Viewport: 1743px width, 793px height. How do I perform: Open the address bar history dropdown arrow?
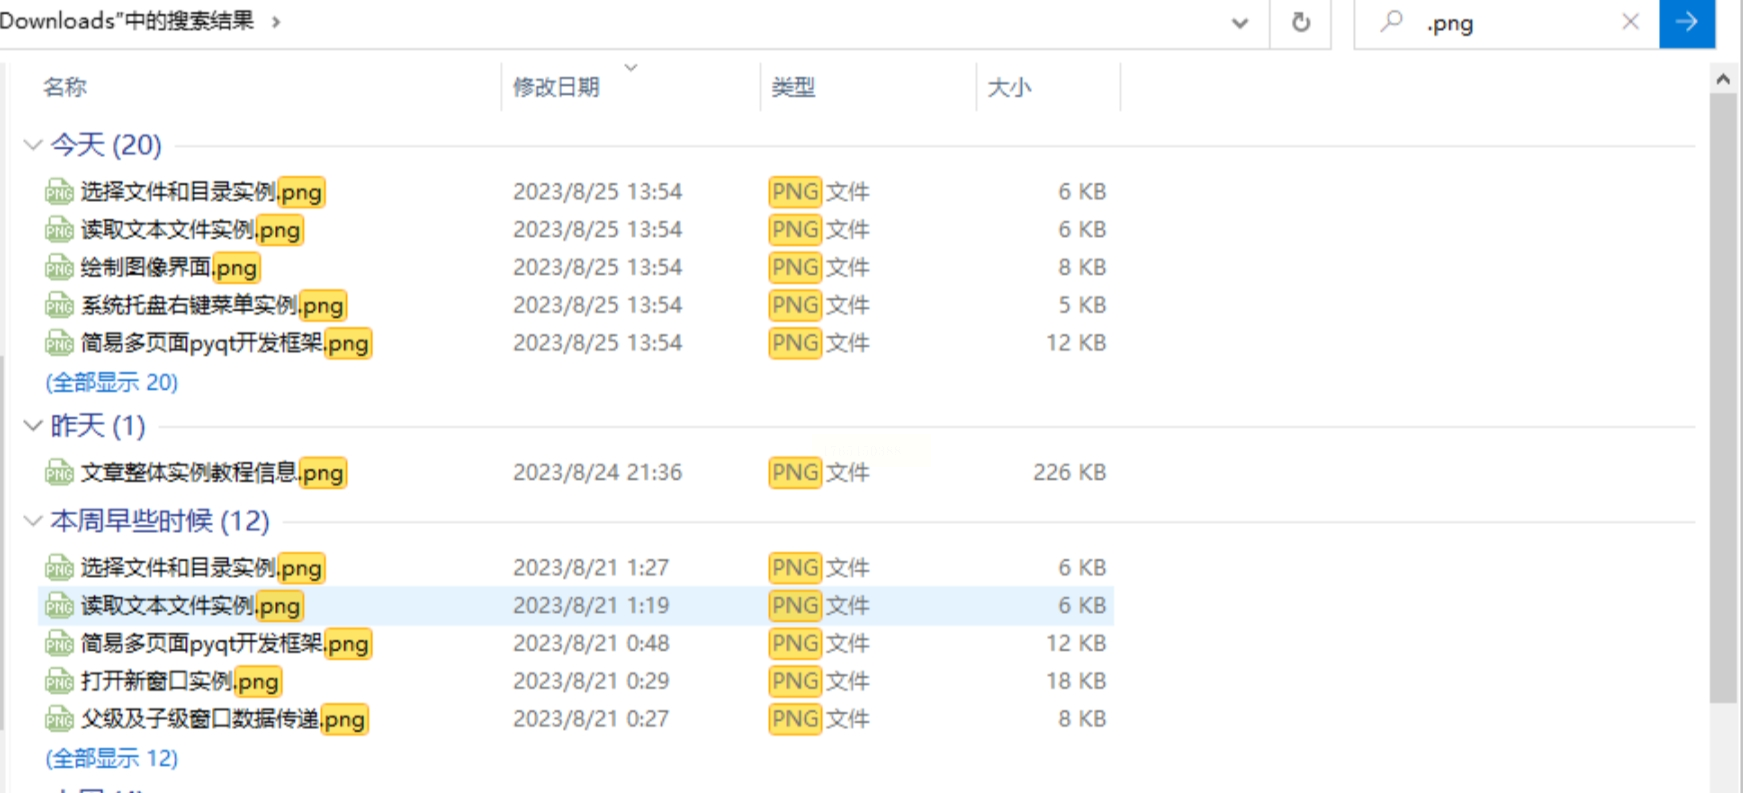click(x=1239, y=23)
